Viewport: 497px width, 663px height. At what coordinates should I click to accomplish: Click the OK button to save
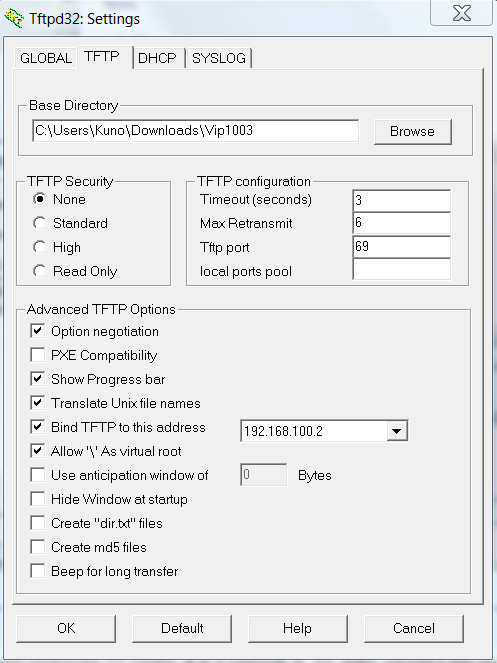point(66,628)
